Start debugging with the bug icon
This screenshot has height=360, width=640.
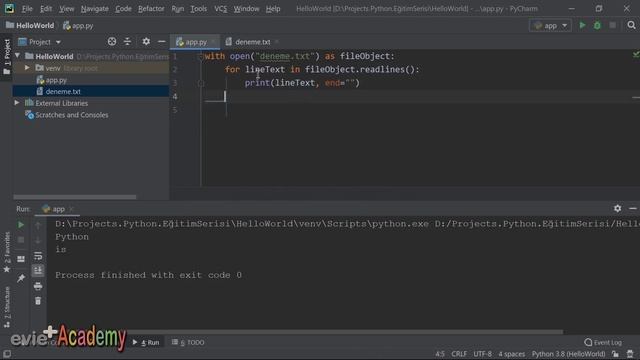(x=597, y=25)
